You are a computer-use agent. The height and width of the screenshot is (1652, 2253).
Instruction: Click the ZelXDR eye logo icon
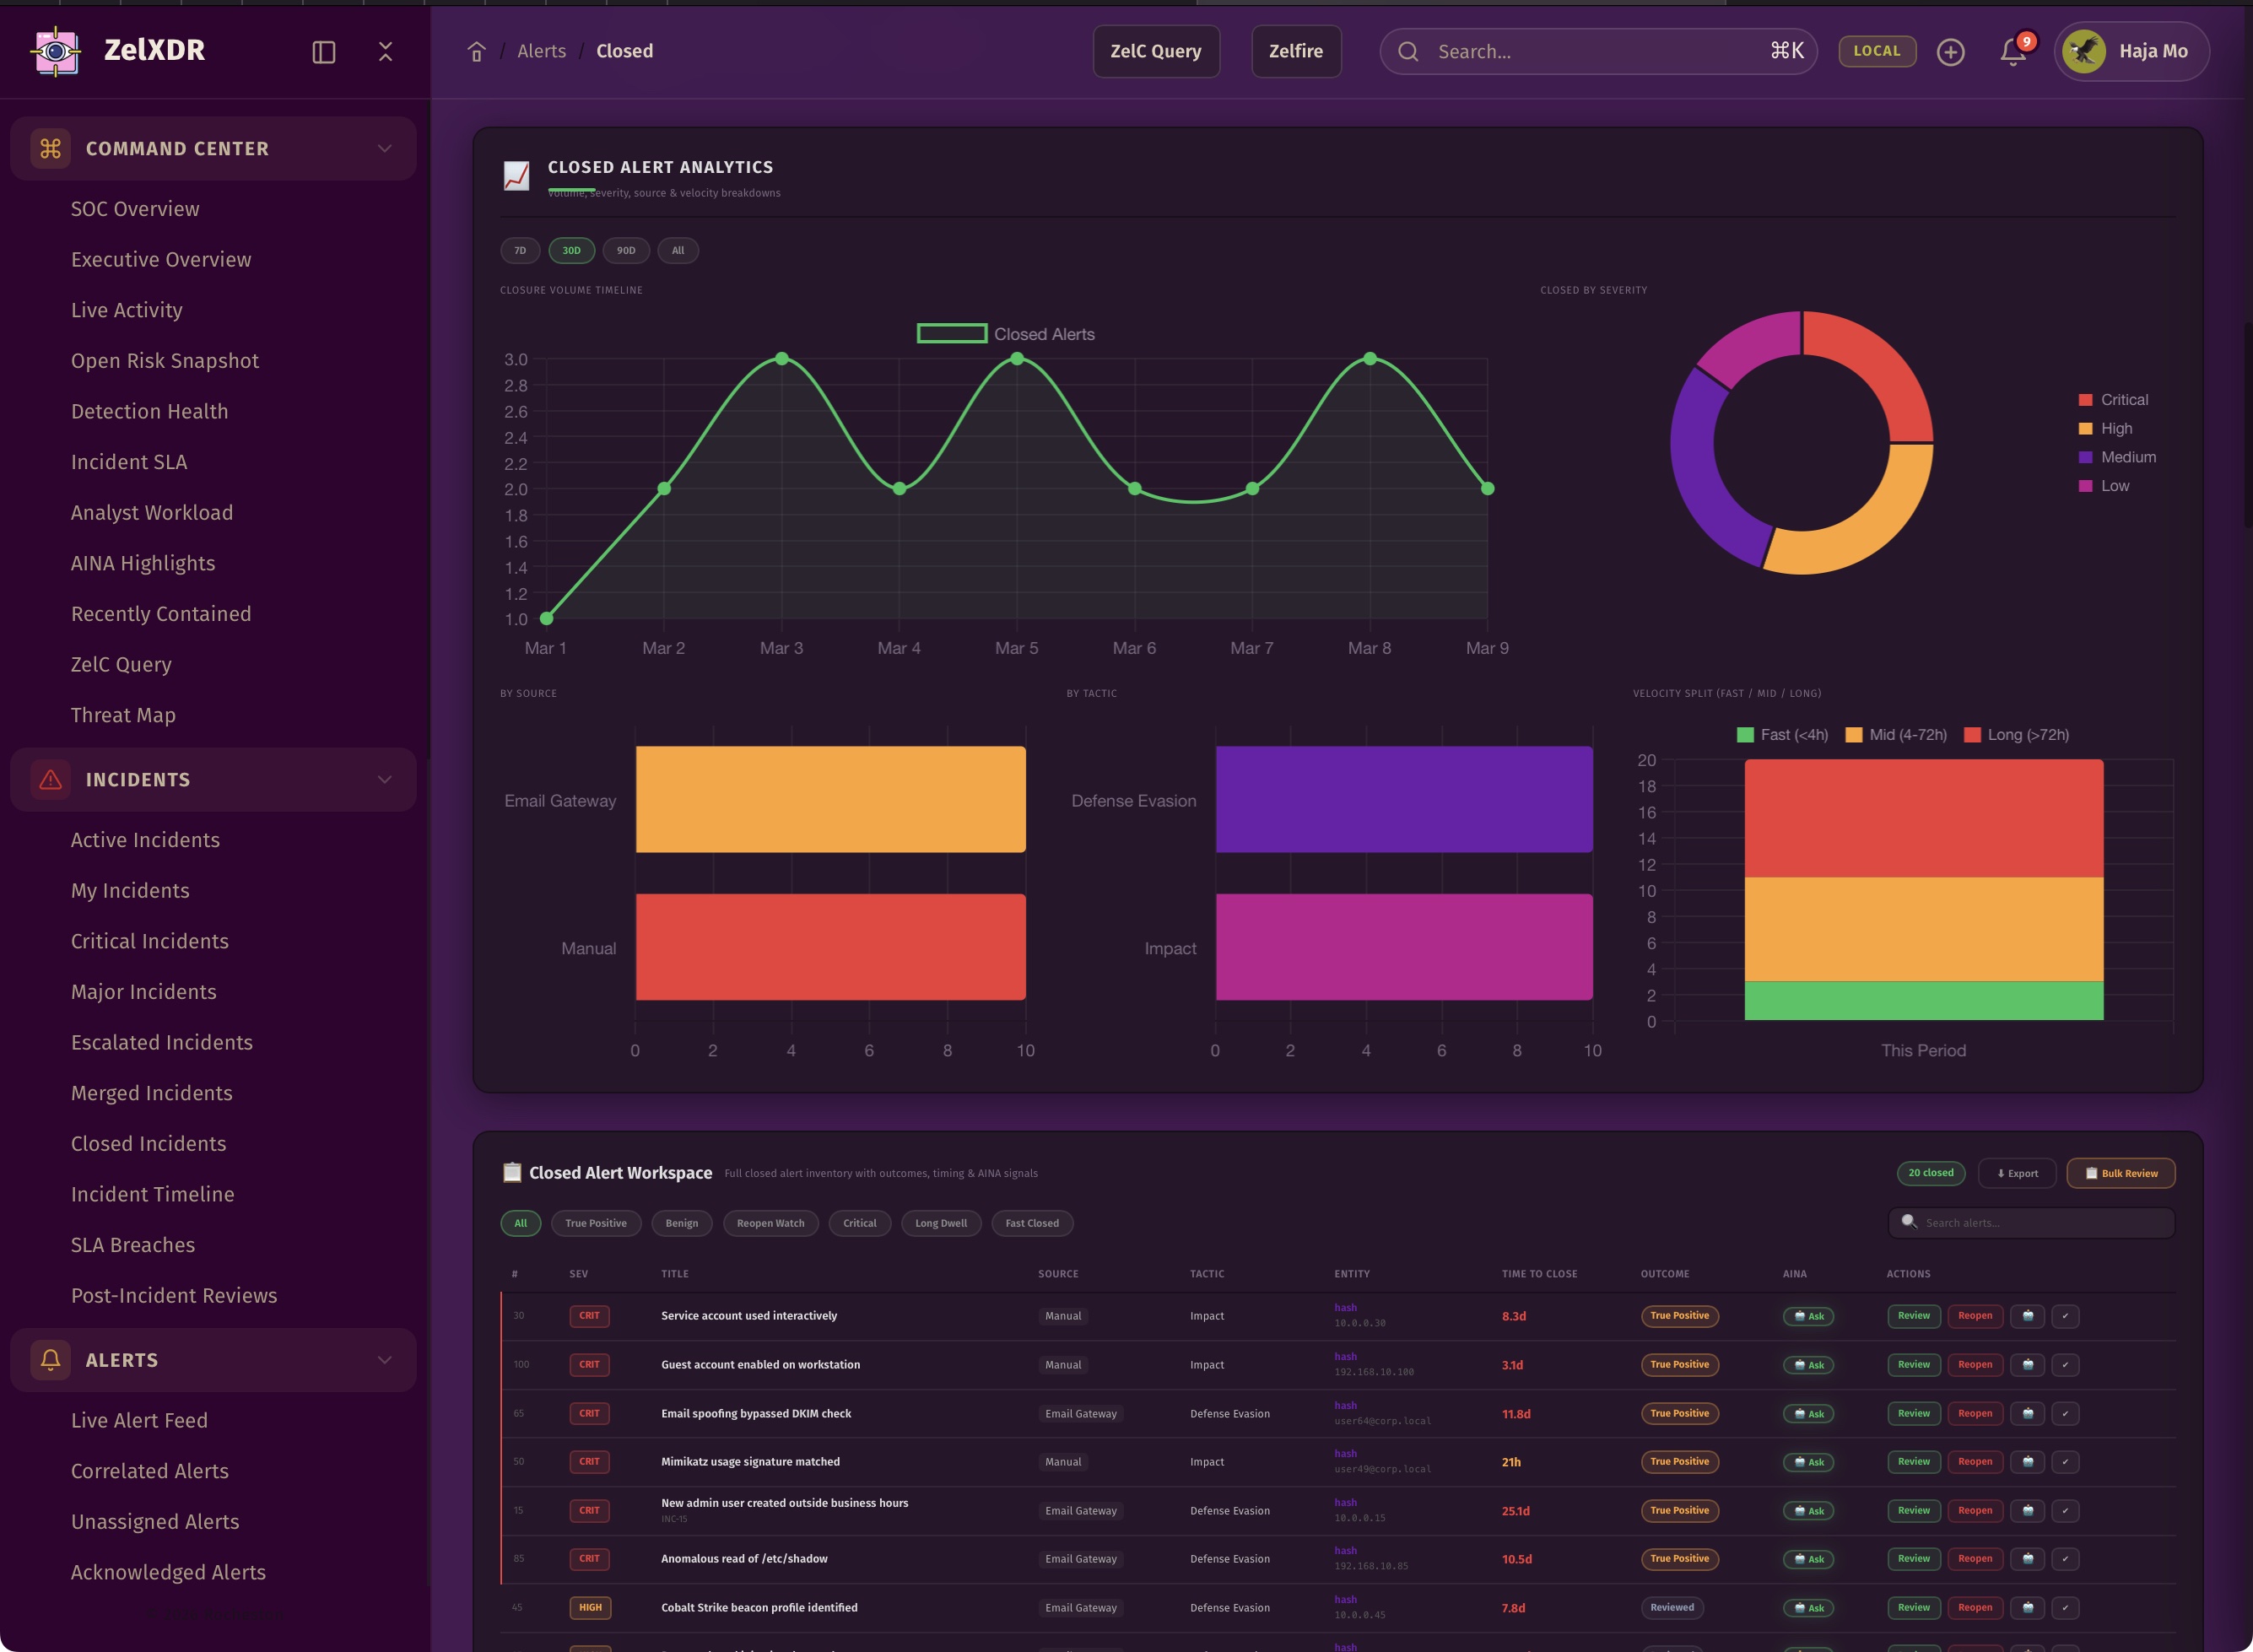[56, 51]
